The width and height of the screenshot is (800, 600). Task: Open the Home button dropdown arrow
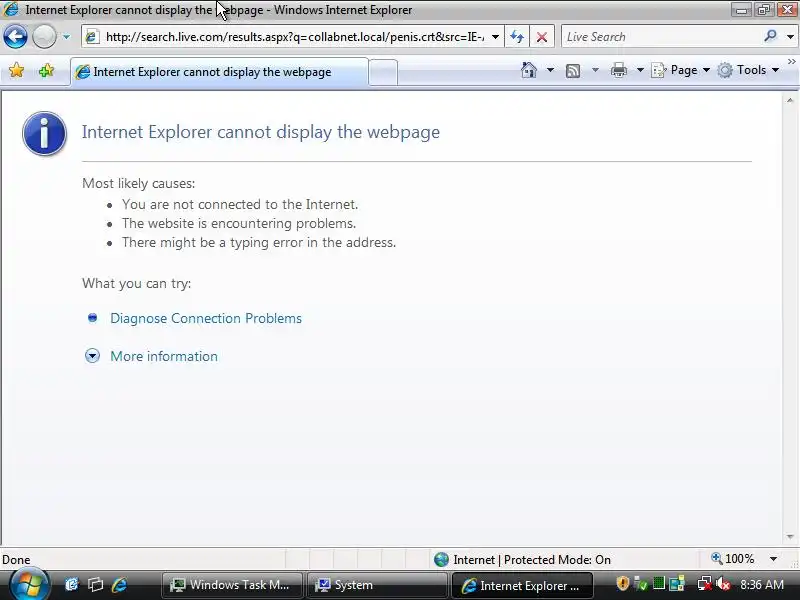pyautogui.click(x=550, y=70)
